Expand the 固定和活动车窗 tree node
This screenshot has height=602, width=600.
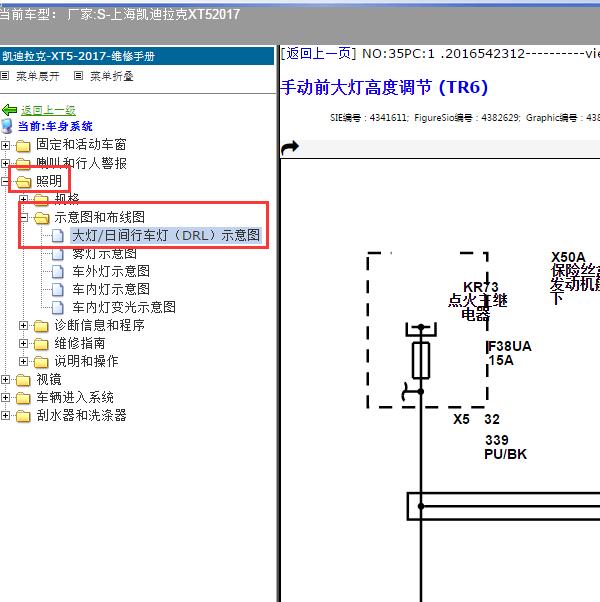coord(5,145)
